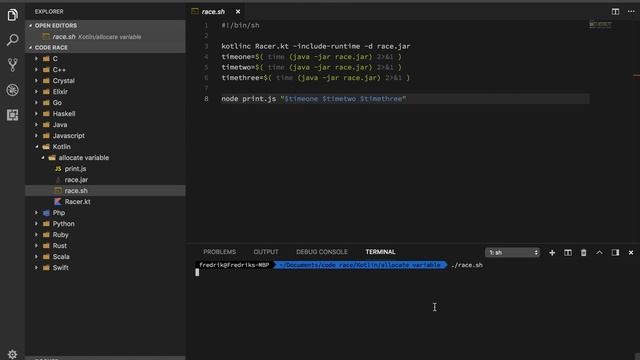The image size is (640, 360).
Task: Open the Extensions view icon
Action: tap(12, 115)
